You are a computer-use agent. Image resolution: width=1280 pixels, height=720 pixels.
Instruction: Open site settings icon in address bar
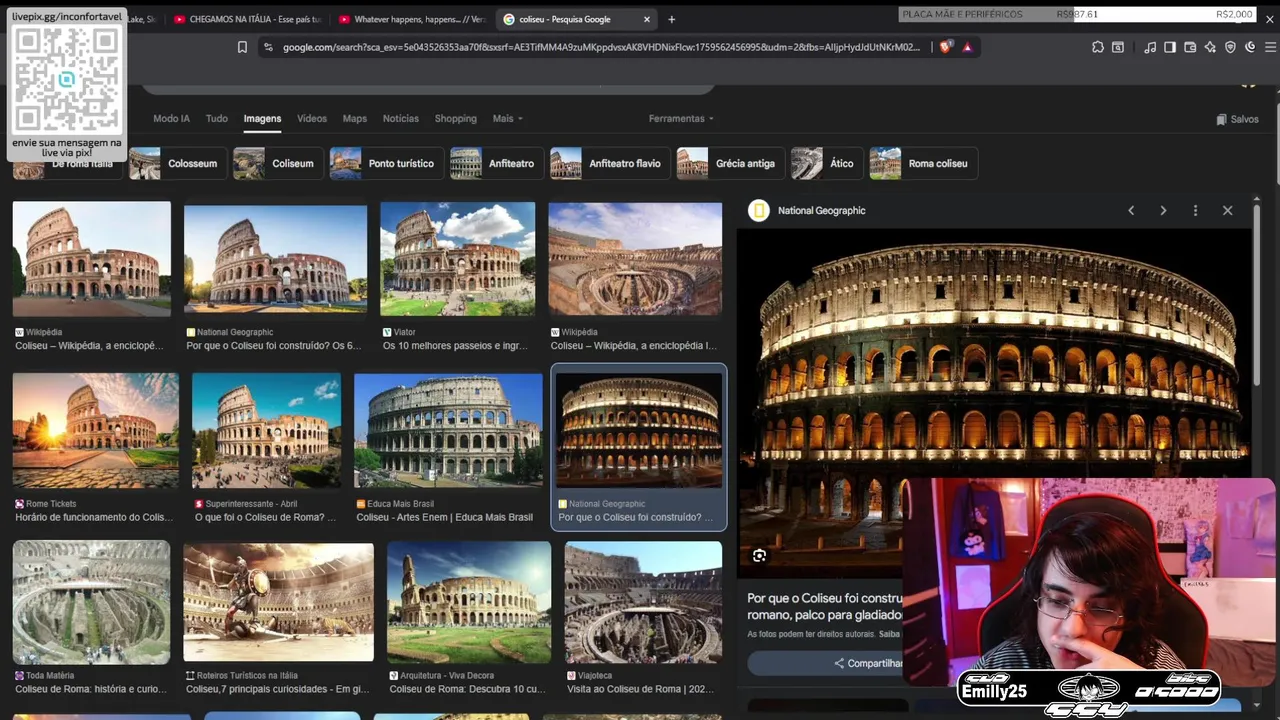point(268,47)
